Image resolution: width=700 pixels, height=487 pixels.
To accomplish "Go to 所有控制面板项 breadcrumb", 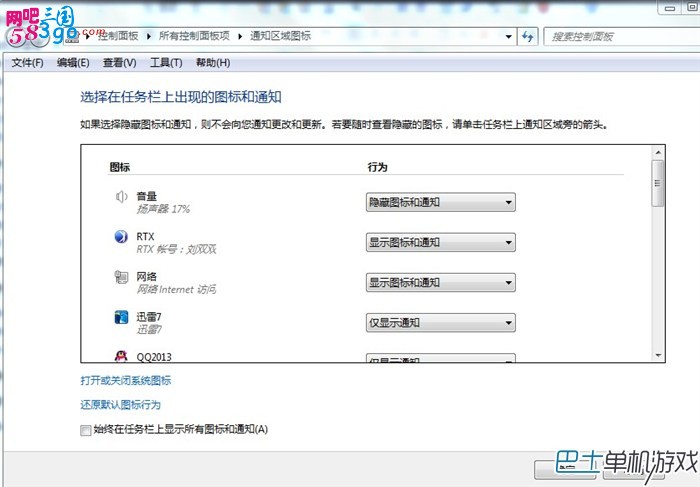I will pos(194,36).
